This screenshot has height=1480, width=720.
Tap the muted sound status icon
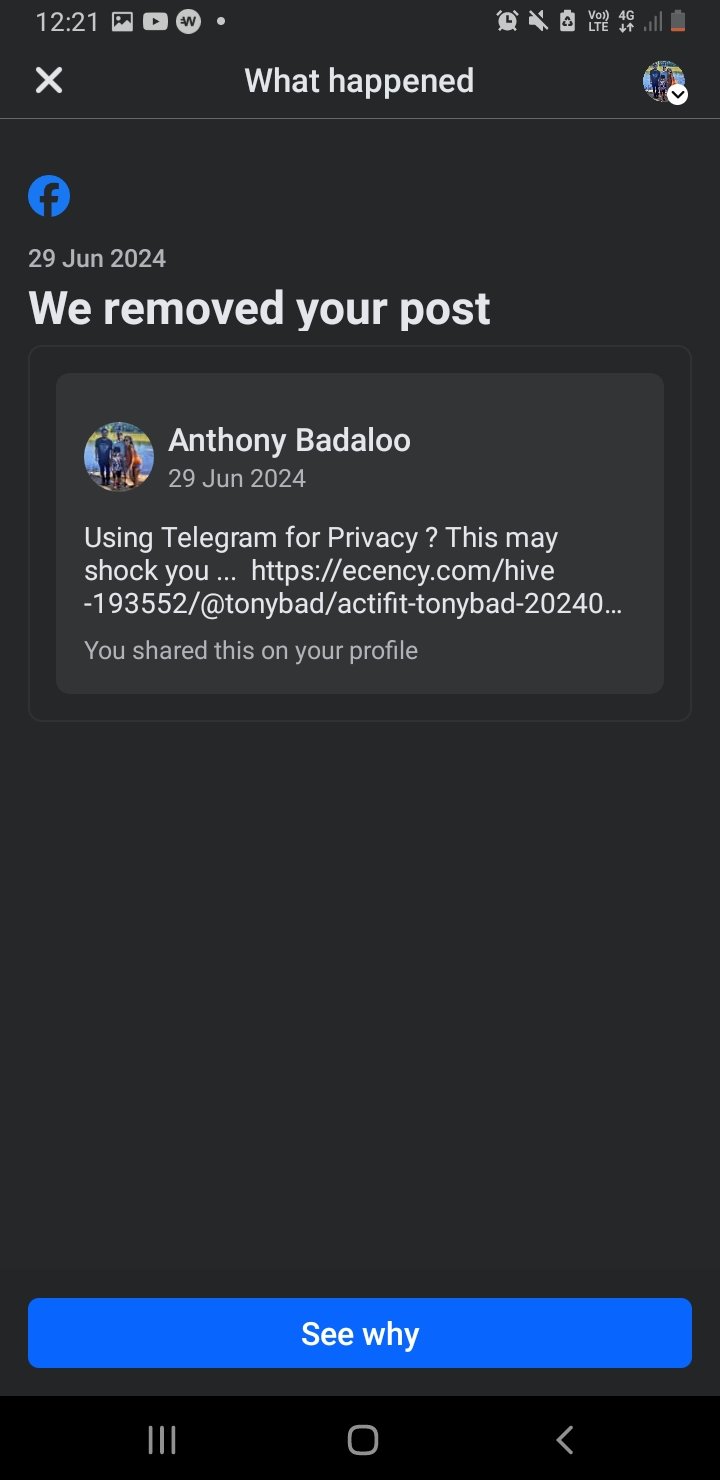pyautogui.click(x=538, y=21)
